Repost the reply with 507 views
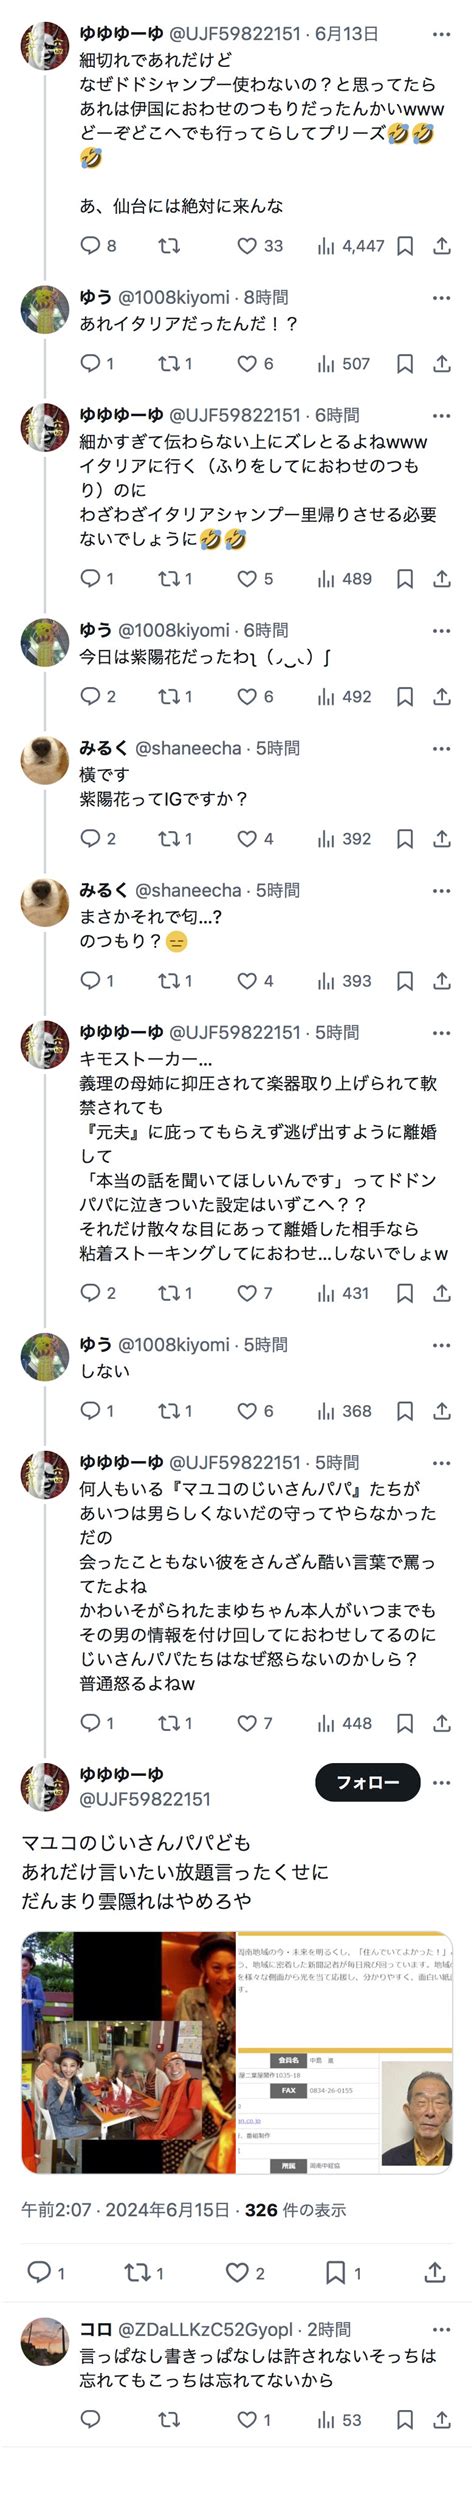 point(174,364)
